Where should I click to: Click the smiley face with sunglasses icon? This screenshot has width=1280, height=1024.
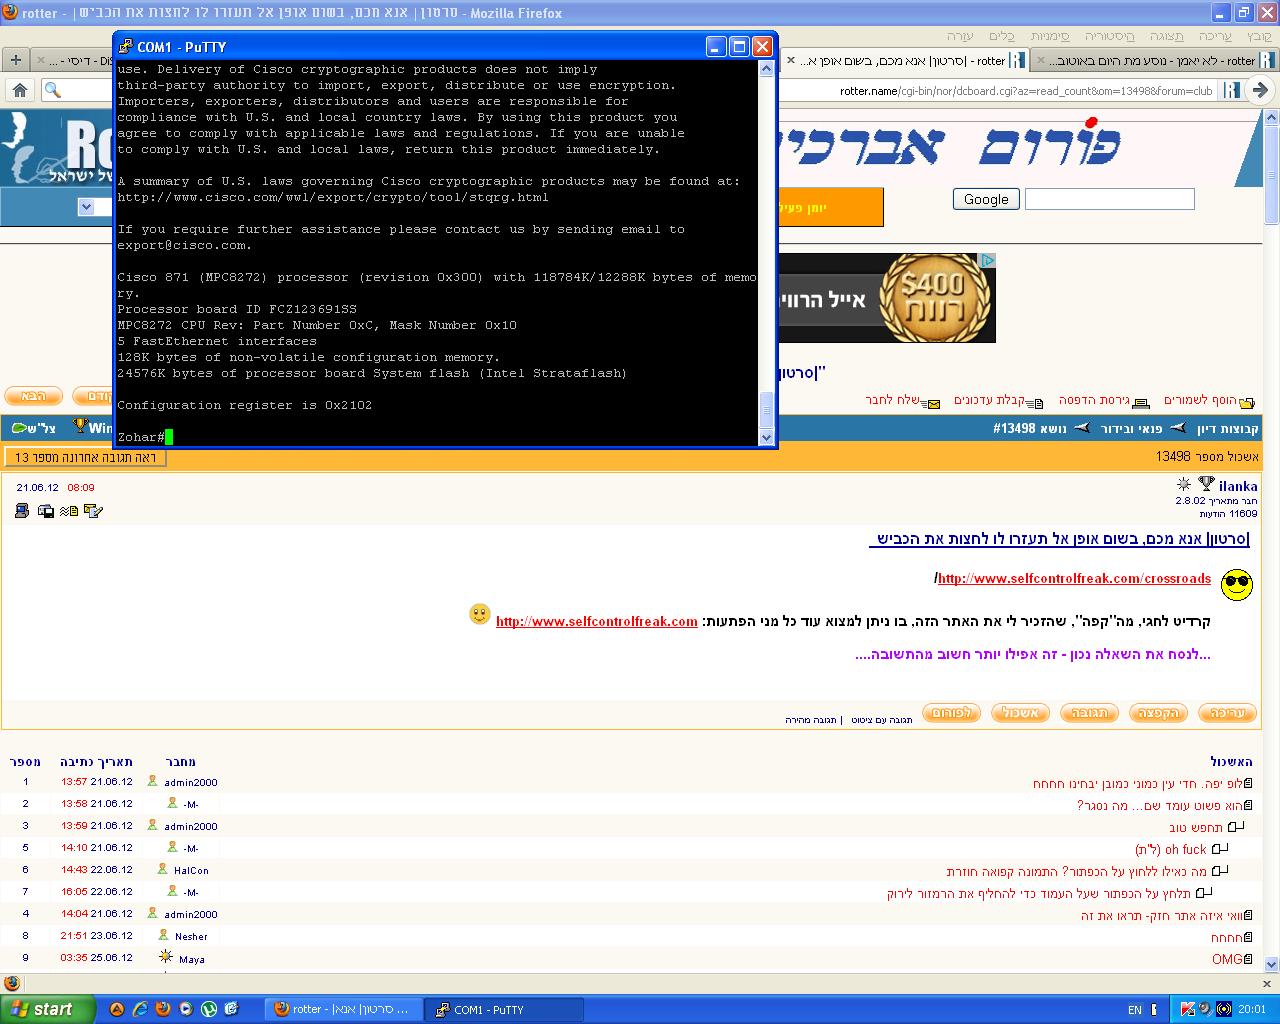(x=1237, y=584)
